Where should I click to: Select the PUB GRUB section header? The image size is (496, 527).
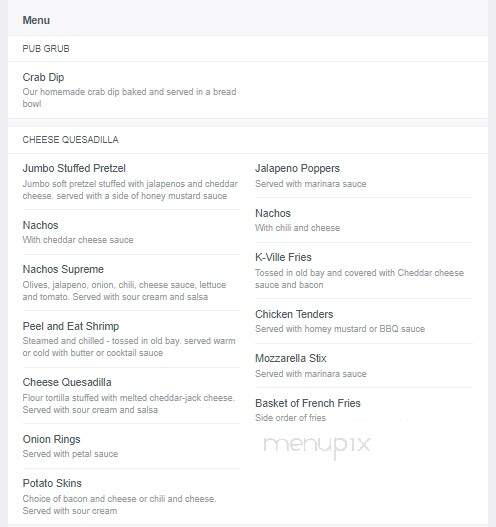coord(46,48)
